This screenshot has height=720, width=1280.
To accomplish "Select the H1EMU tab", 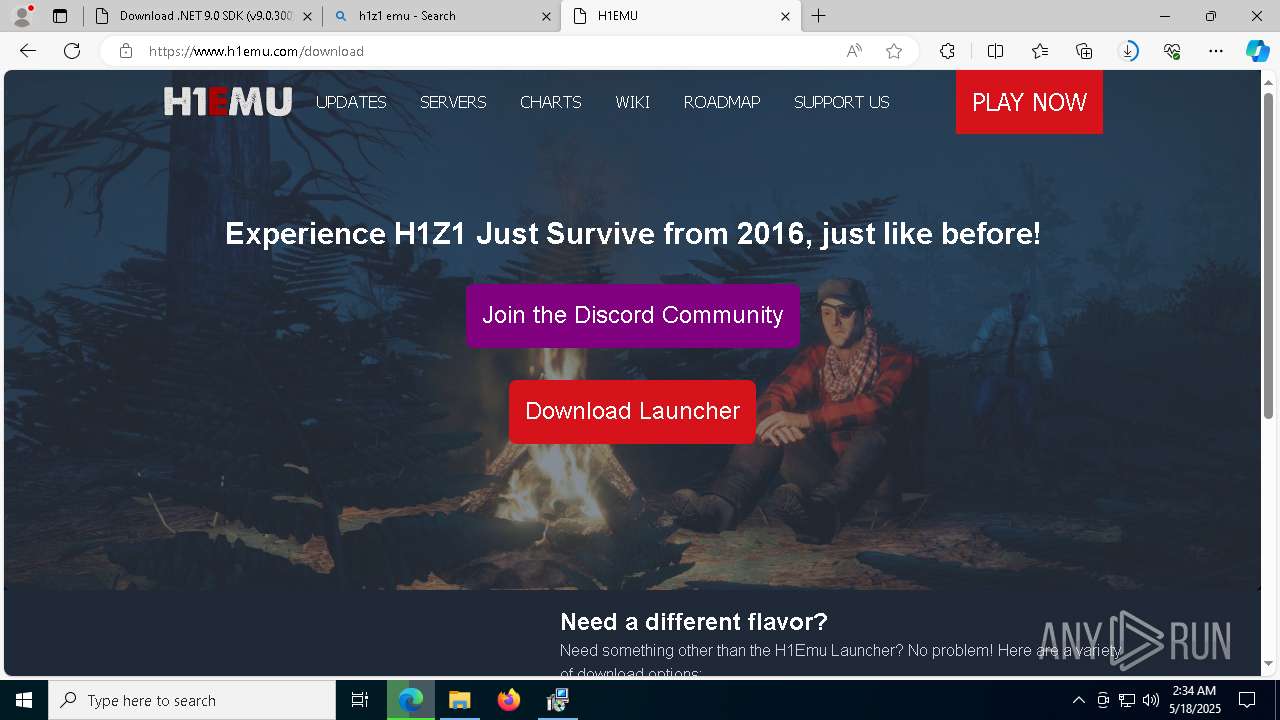I will [x=681, y=16].
